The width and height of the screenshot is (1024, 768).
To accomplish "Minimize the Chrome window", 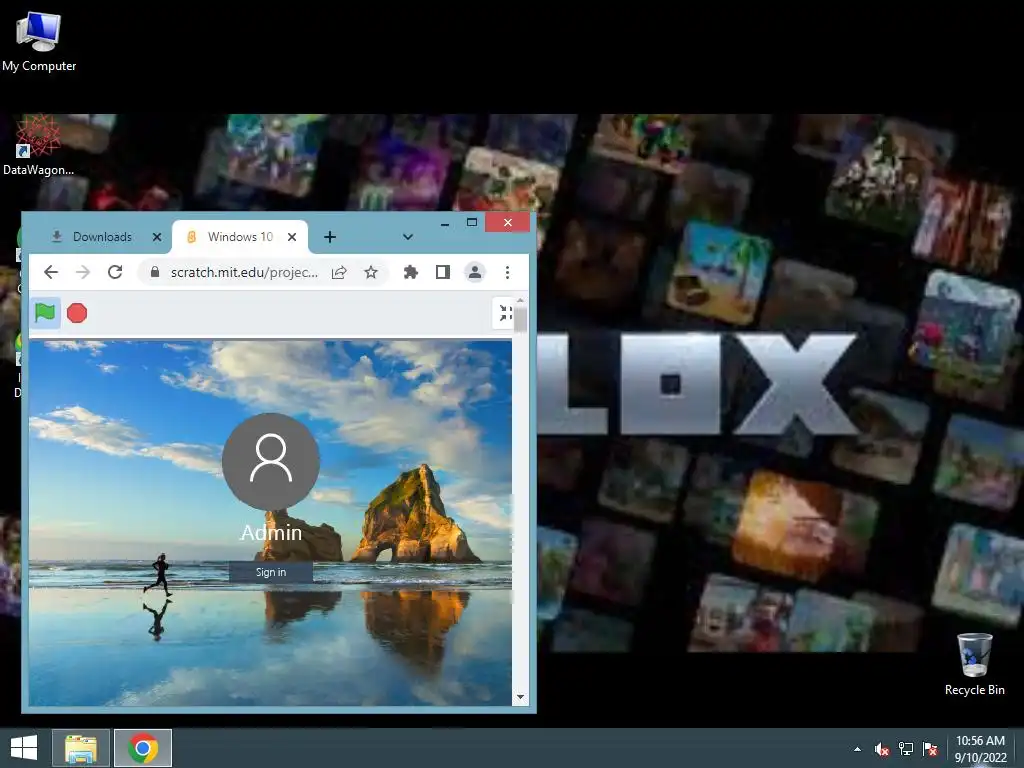I will click(x=445, y=223).
